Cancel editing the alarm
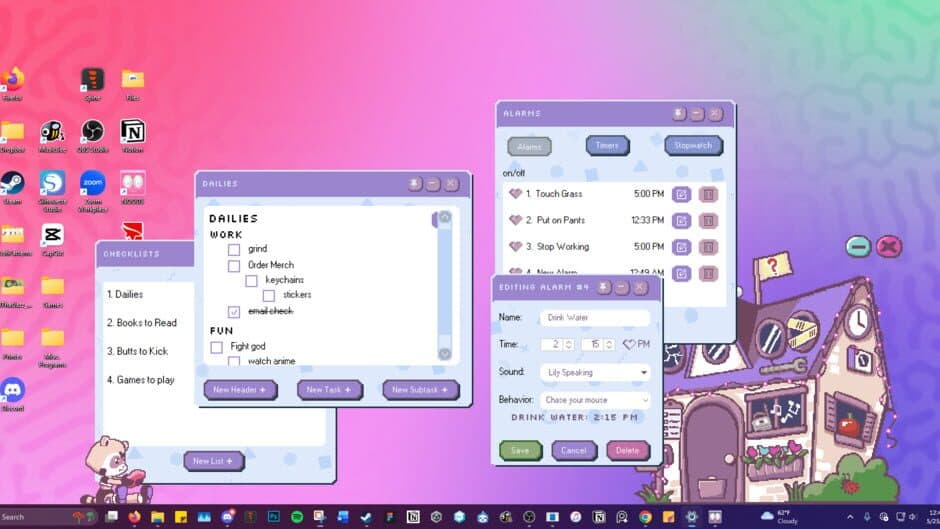Image resolution: width=940 pixels, height=529 pixels. (574, 450)
